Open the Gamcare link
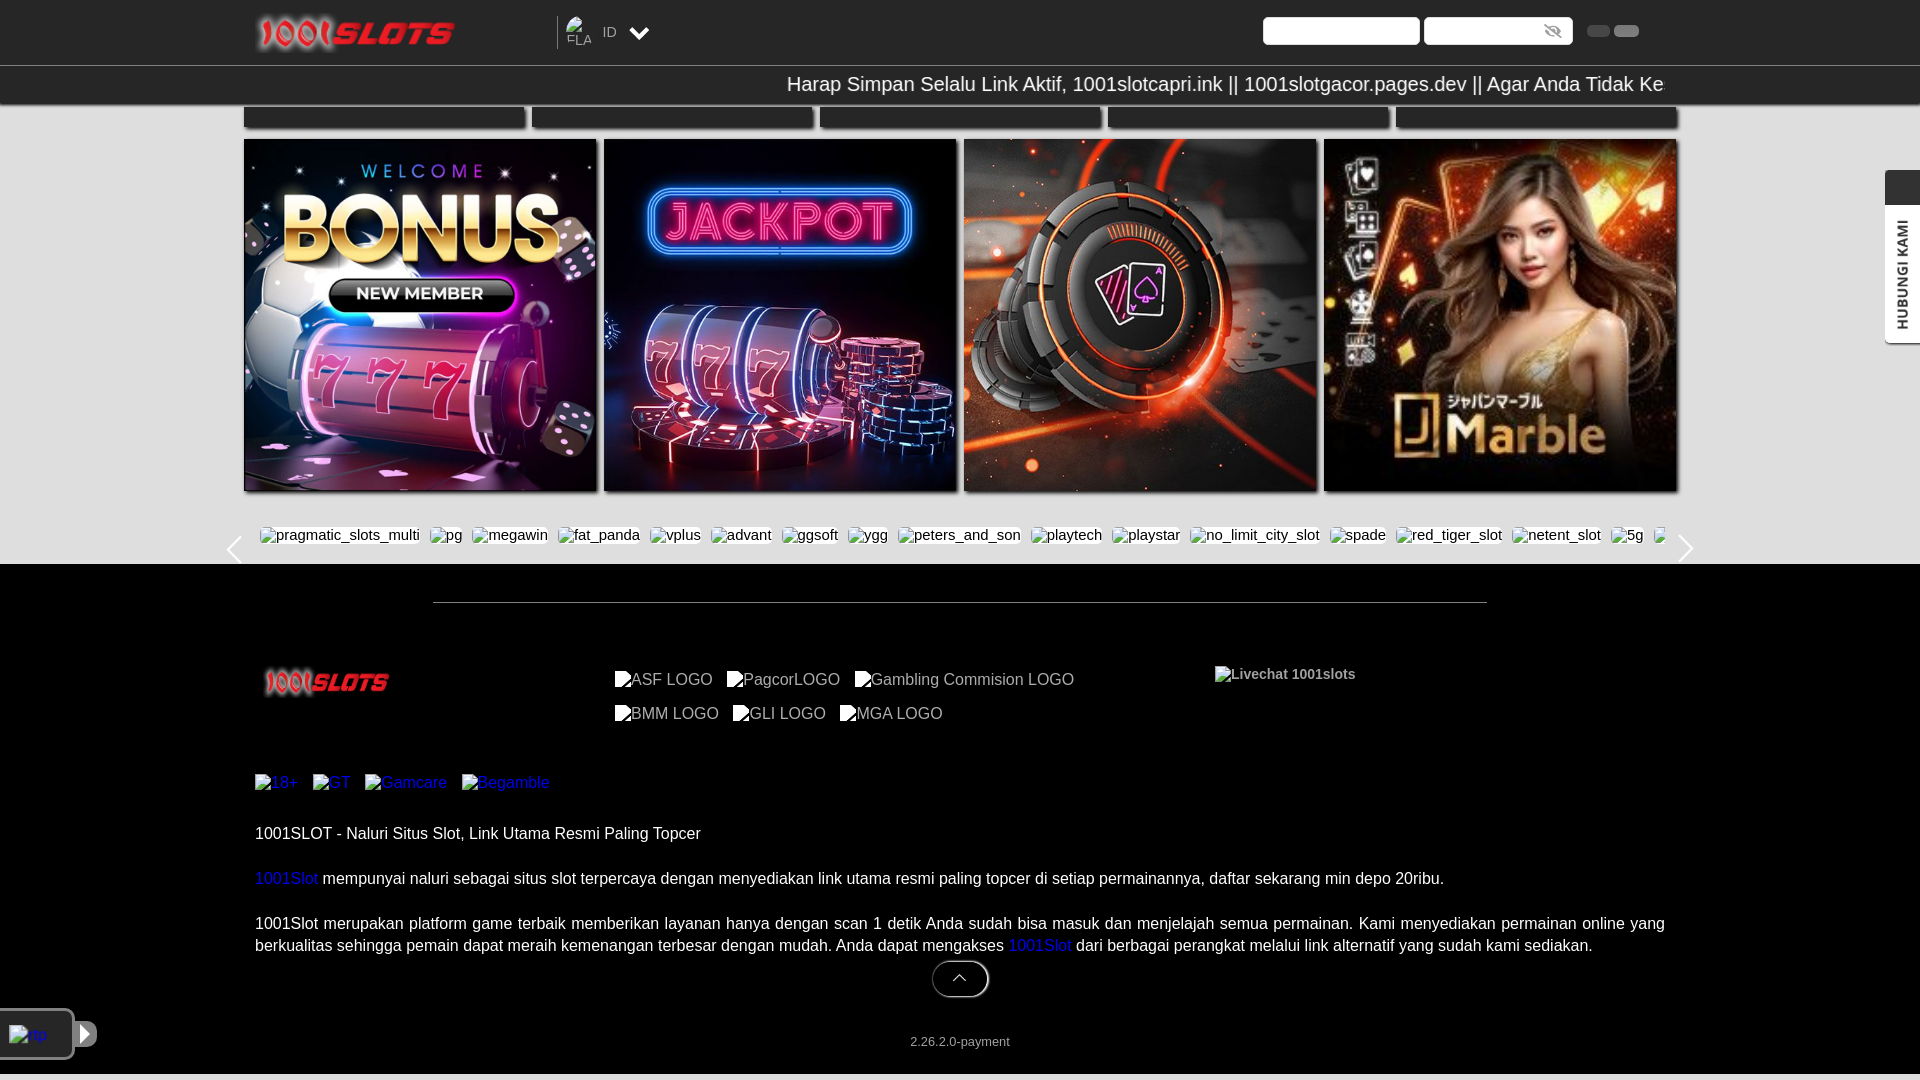The width and height of the screenshot is (1920, 1080). click(x=406, y=782)
